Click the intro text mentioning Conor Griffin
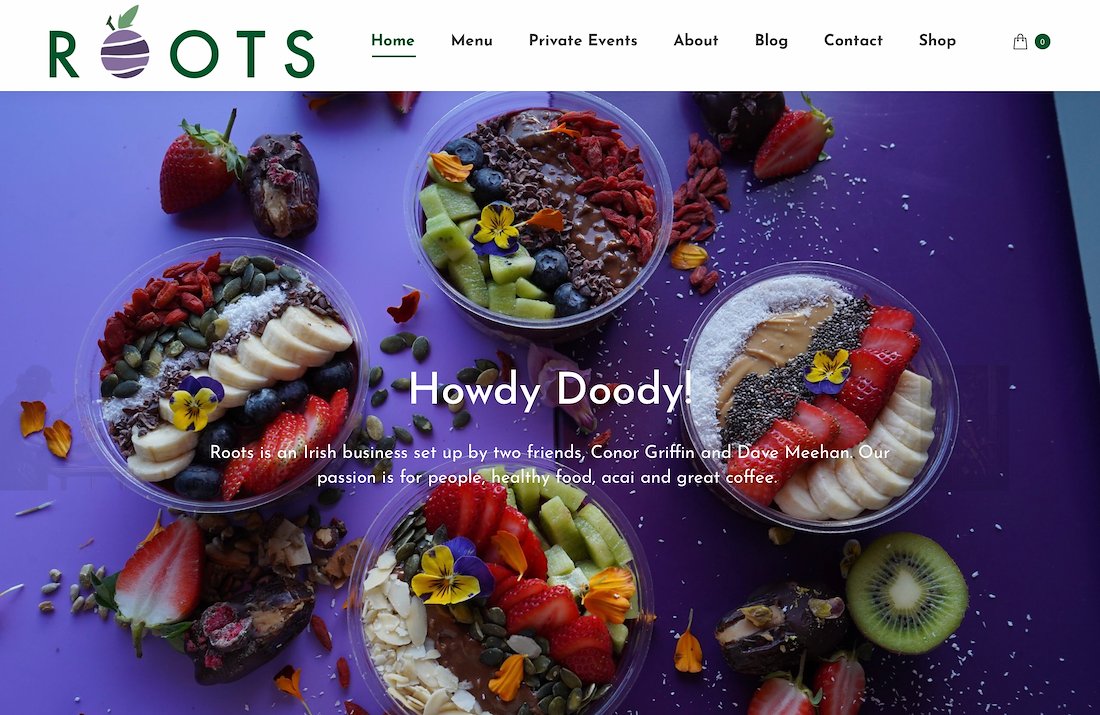 (x=550, y=465)
